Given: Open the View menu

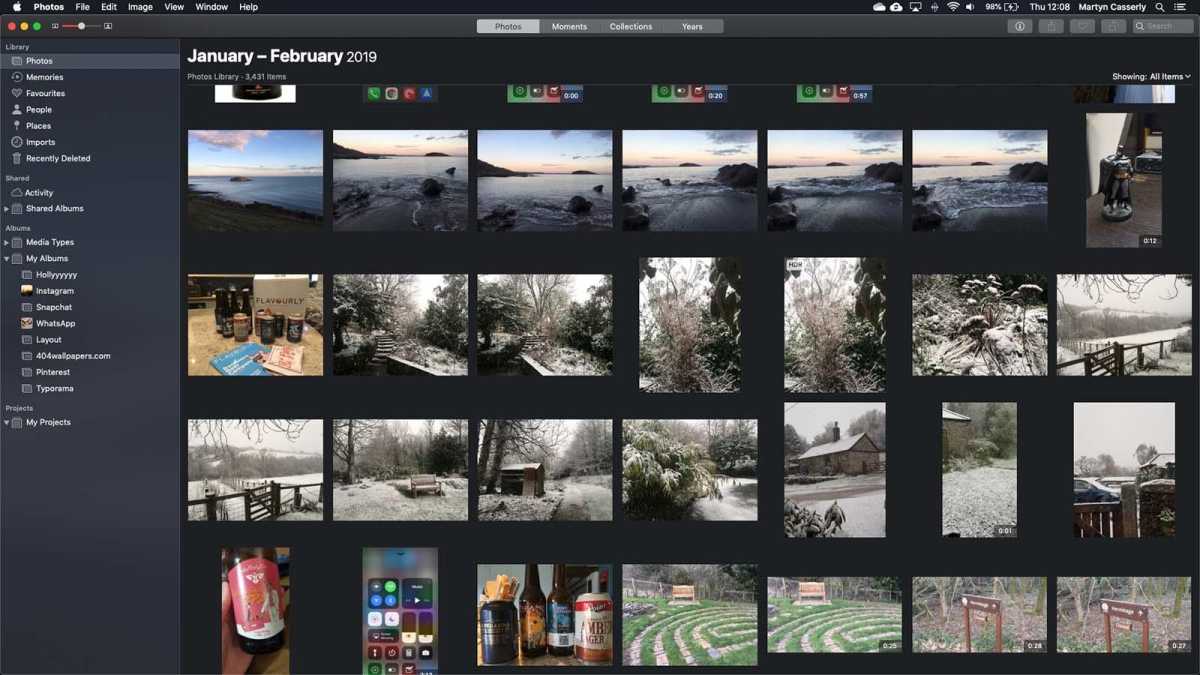Looking at the screenshot, I should point(174,7).
